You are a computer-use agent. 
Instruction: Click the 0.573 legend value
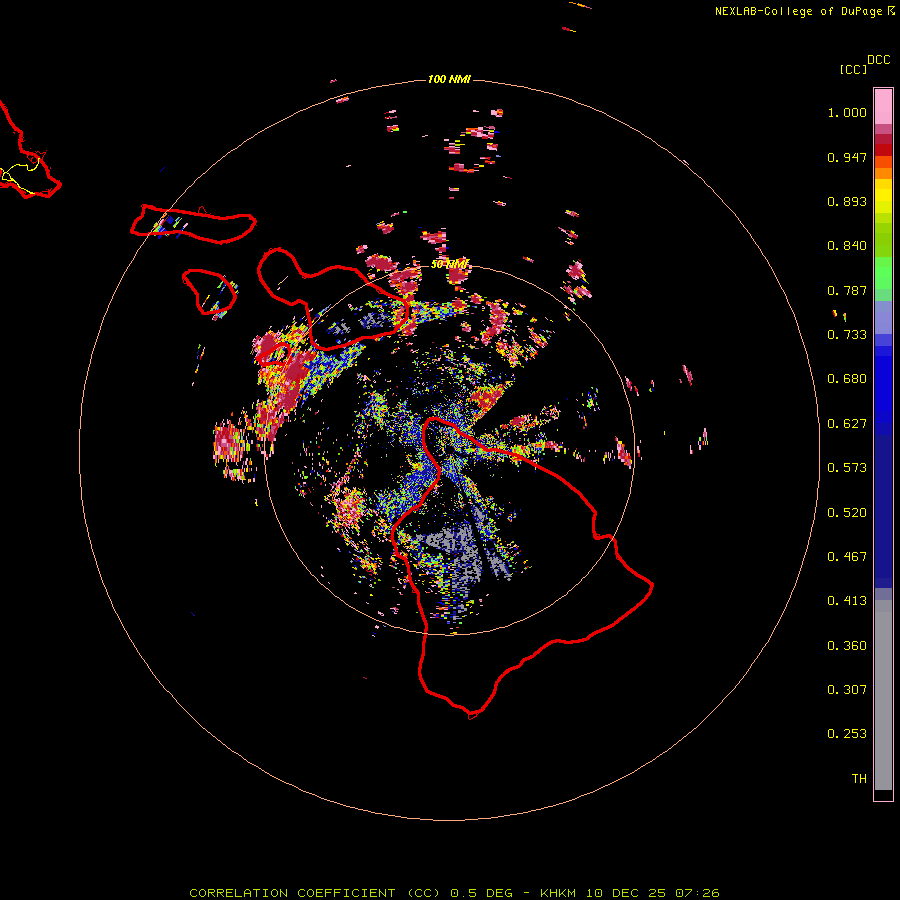pyautogui.click(x=847, y=468)
